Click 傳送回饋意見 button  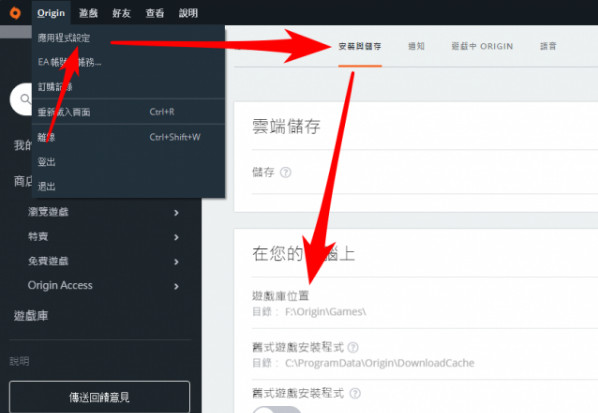point(100,397)
